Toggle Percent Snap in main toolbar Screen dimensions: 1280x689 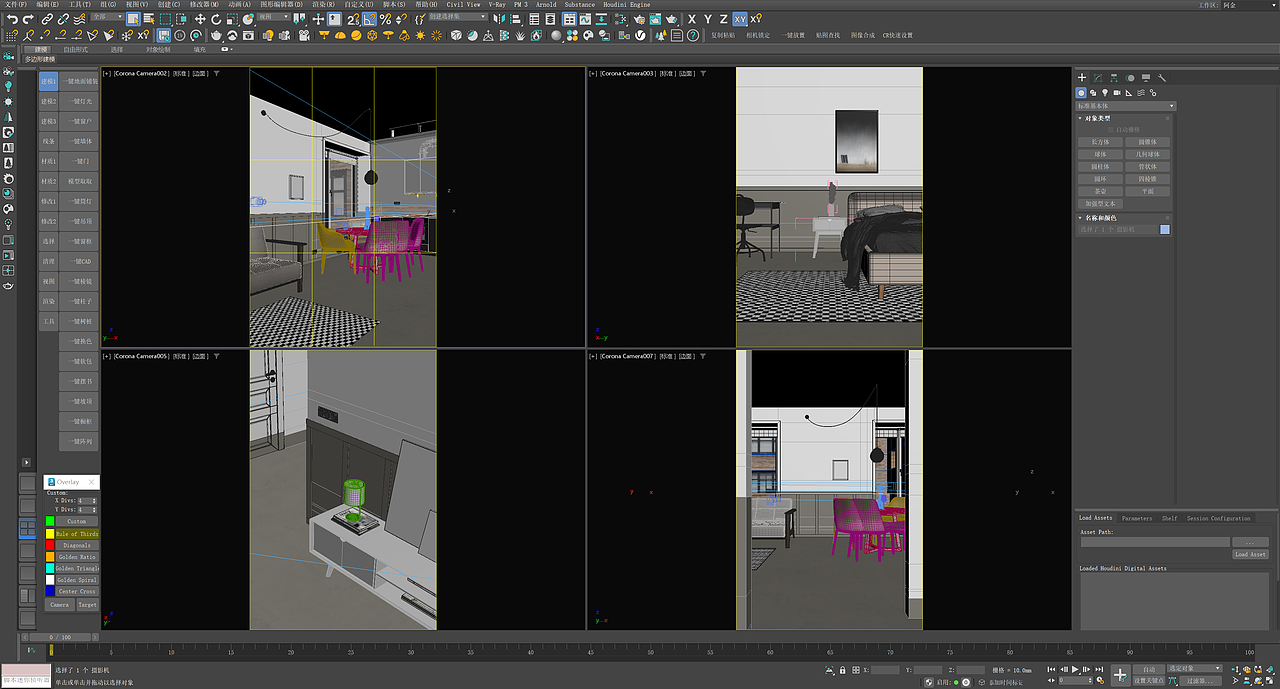[x=385, y=18]
